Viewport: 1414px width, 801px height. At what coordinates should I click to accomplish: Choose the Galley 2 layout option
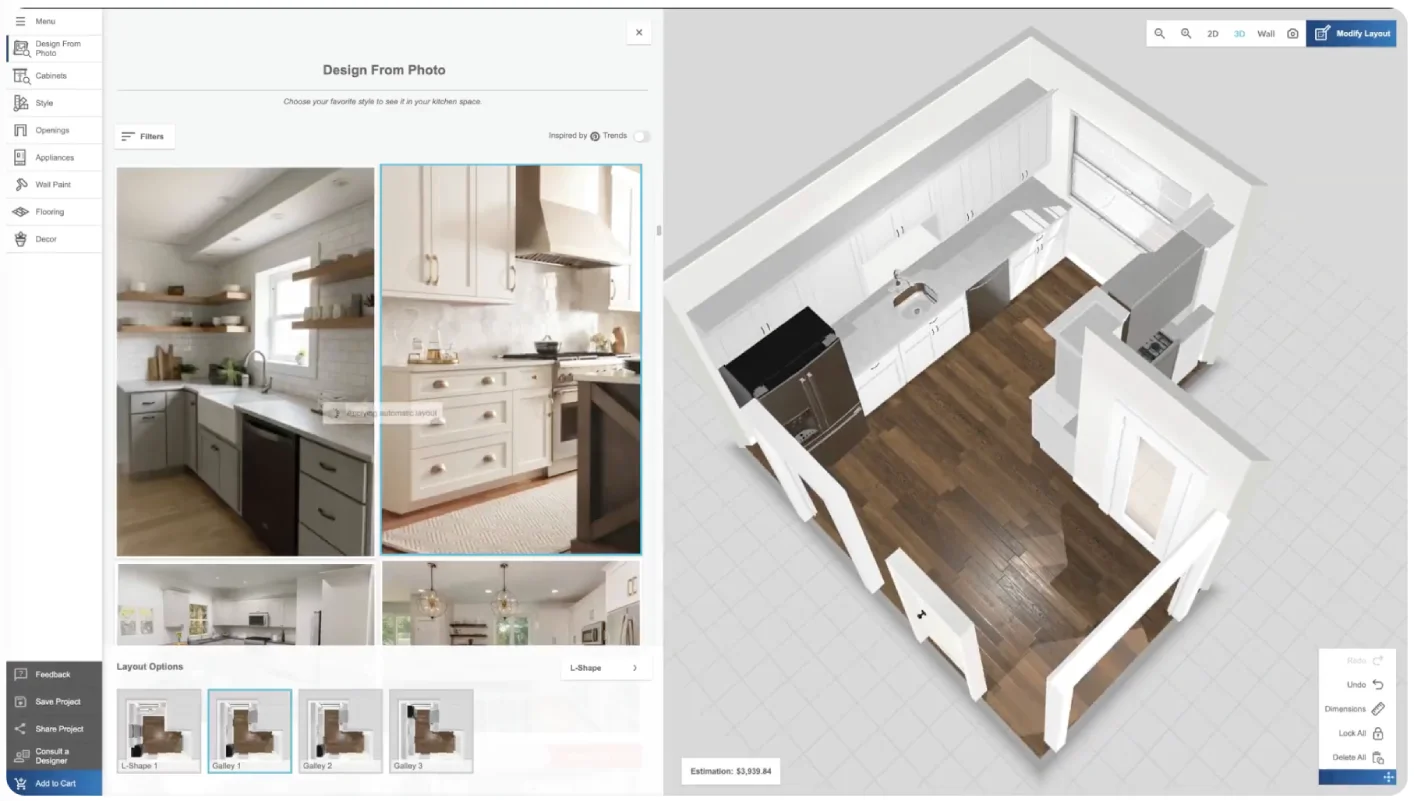[x=341, y=731]
